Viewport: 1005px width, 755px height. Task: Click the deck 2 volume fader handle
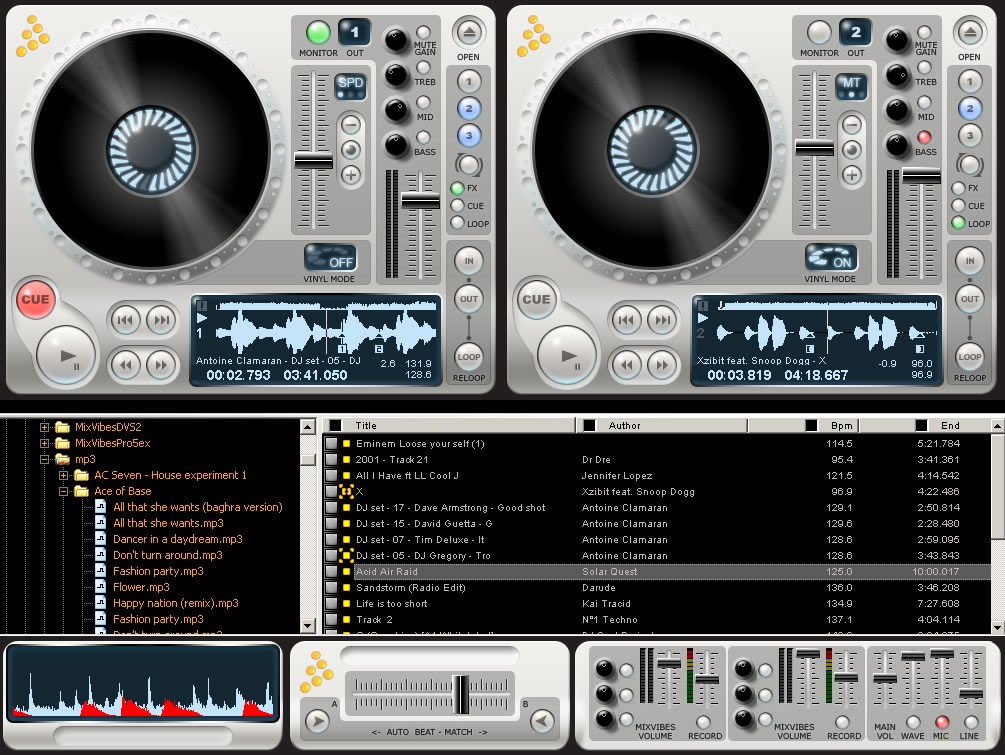pos(921,175)
